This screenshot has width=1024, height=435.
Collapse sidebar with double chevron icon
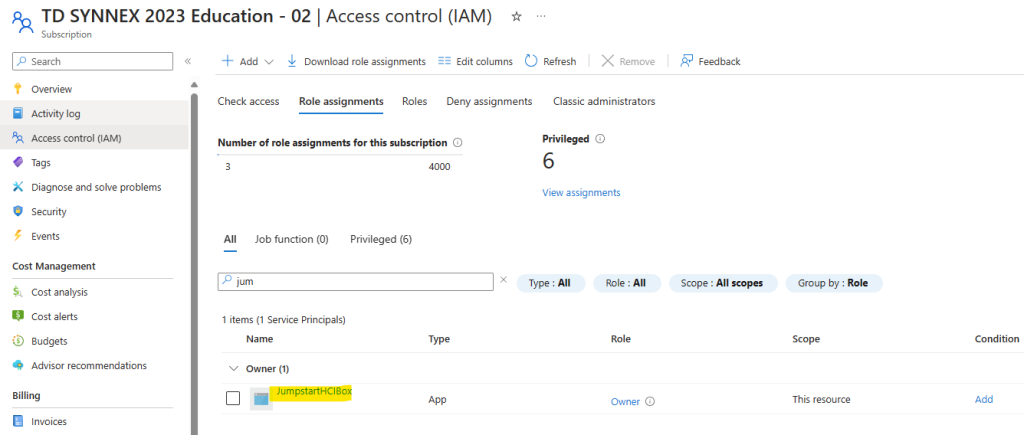point(187,61)
